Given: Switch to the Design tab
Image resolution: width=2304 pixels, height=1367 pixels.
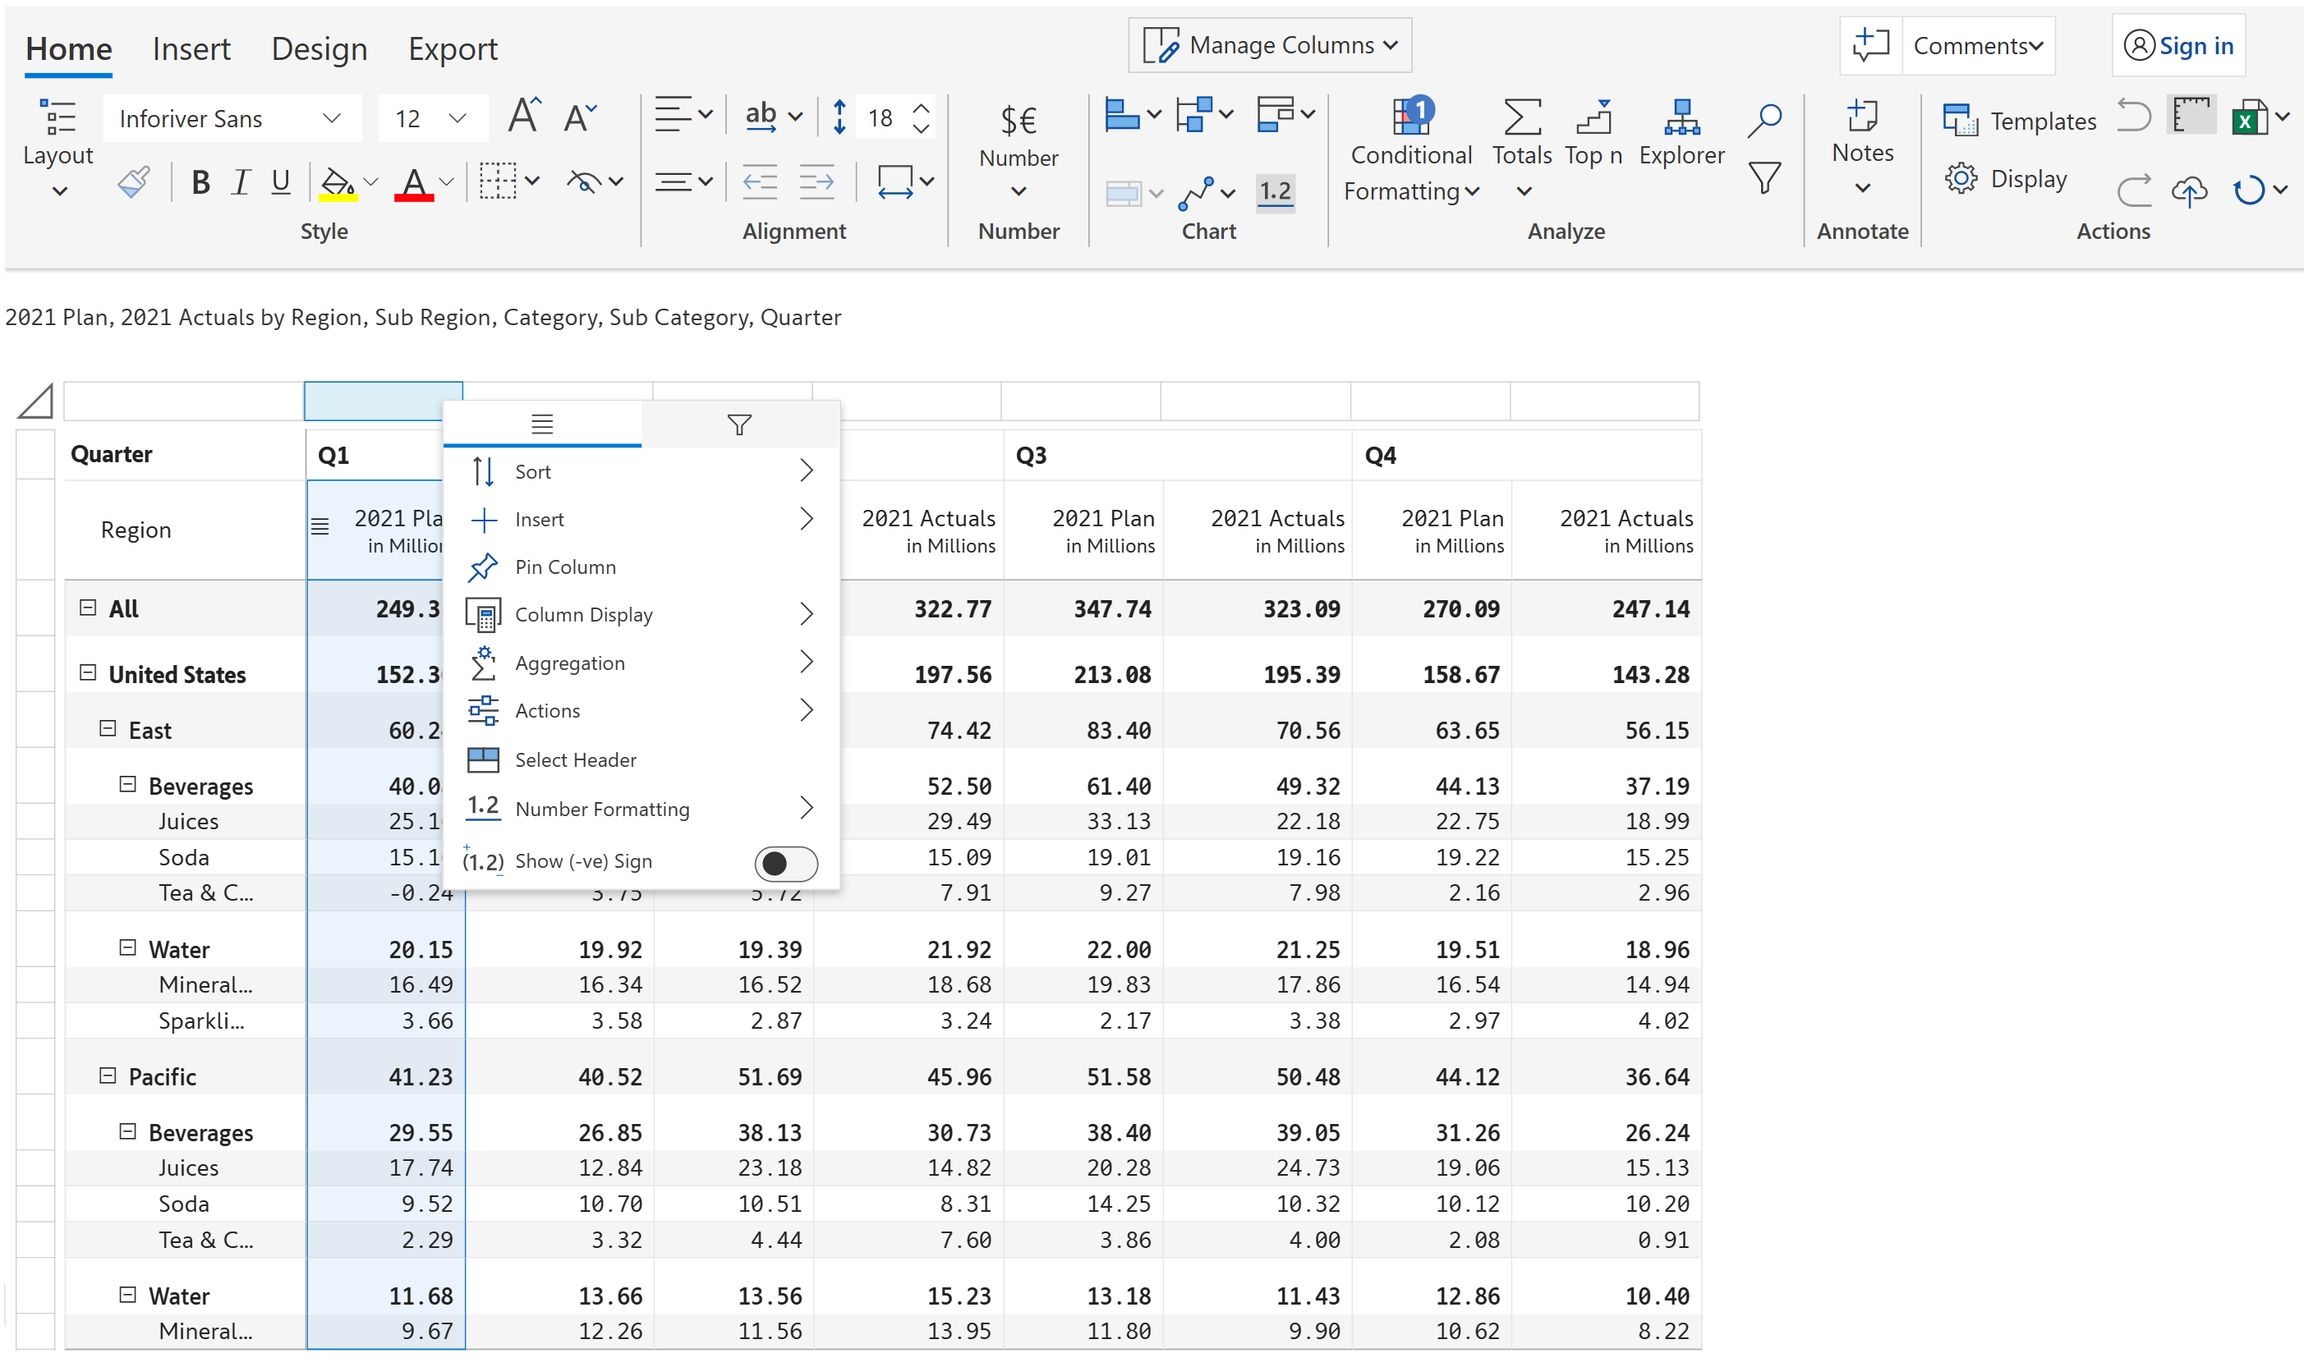Looking at the screenshot, I should point(319,48).
